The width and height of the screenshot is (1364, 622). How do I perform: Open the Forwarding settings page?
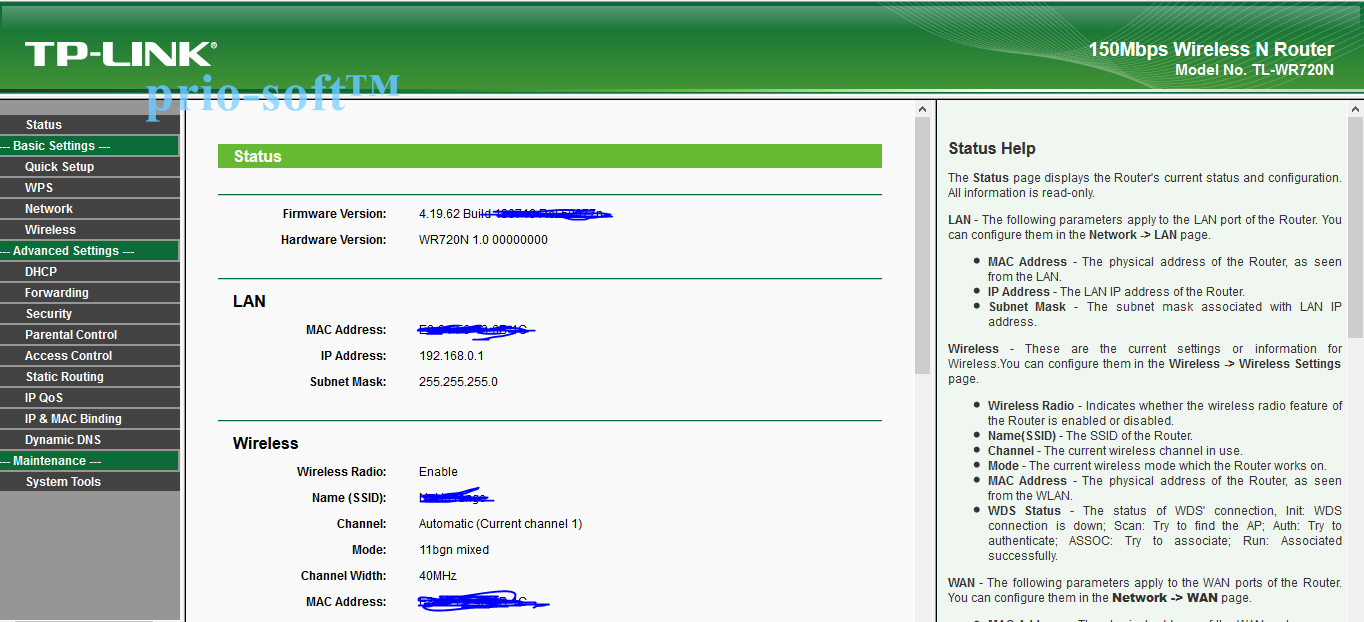[55, 292]
